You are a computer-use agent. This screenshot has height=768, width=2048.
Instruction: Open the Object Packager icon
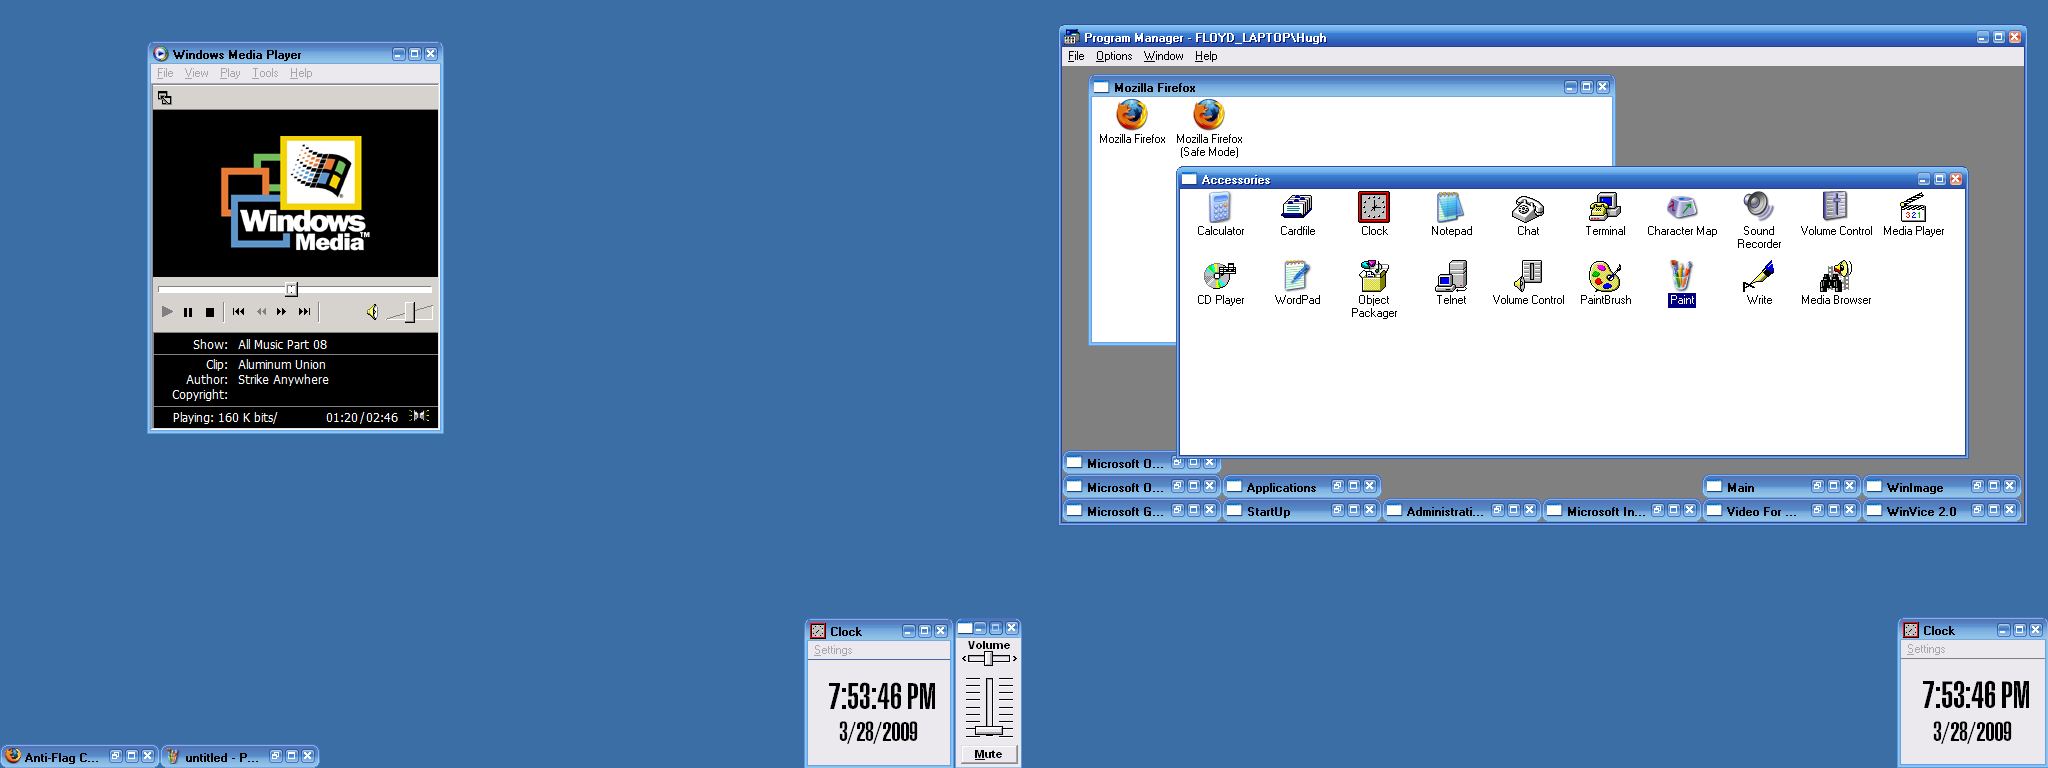(x=1373, y=276)
